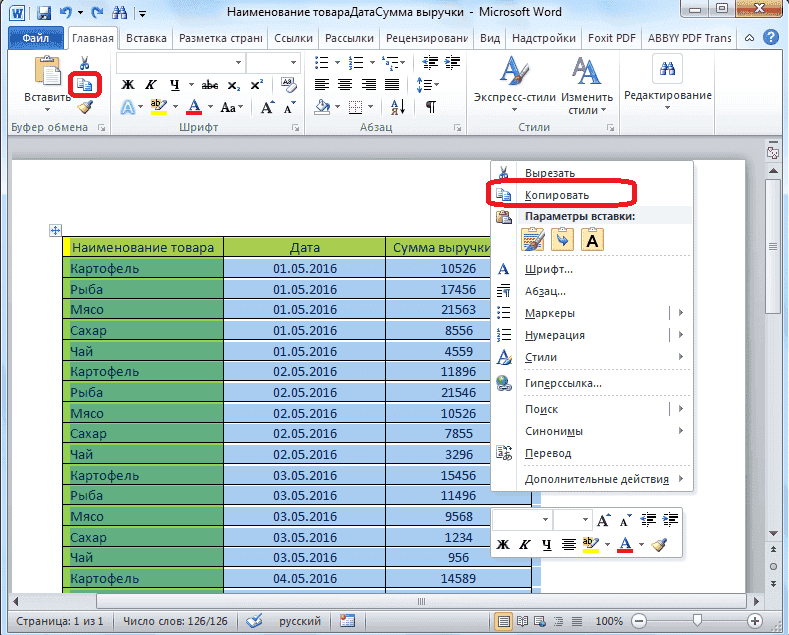Image resolution: width=789 pixels, height=635 pixels.
Task: Click the Save icon in the quick access toolbar
Action: pyautogui.click(x=43, y=13)
